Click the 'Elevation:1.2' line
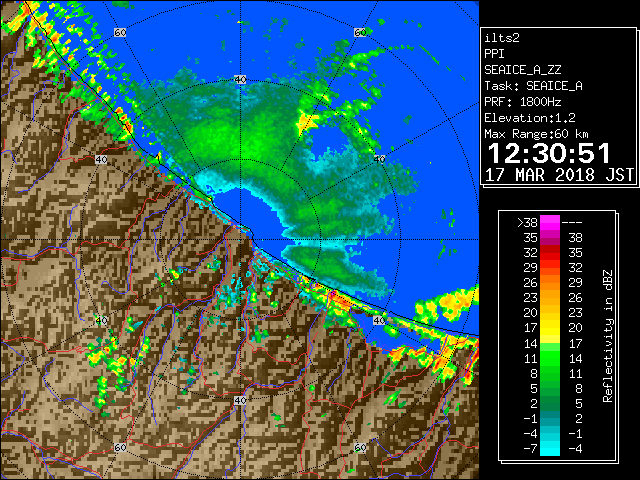The image size is (640, 480). point(530,118)
